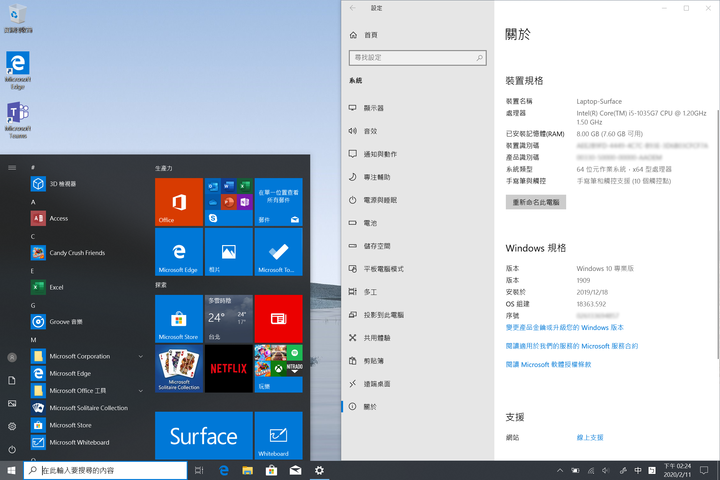Open change product key or upgrade link
This screenshot has width=720, height=480.
pyautogui.click(x=564, y=328)
